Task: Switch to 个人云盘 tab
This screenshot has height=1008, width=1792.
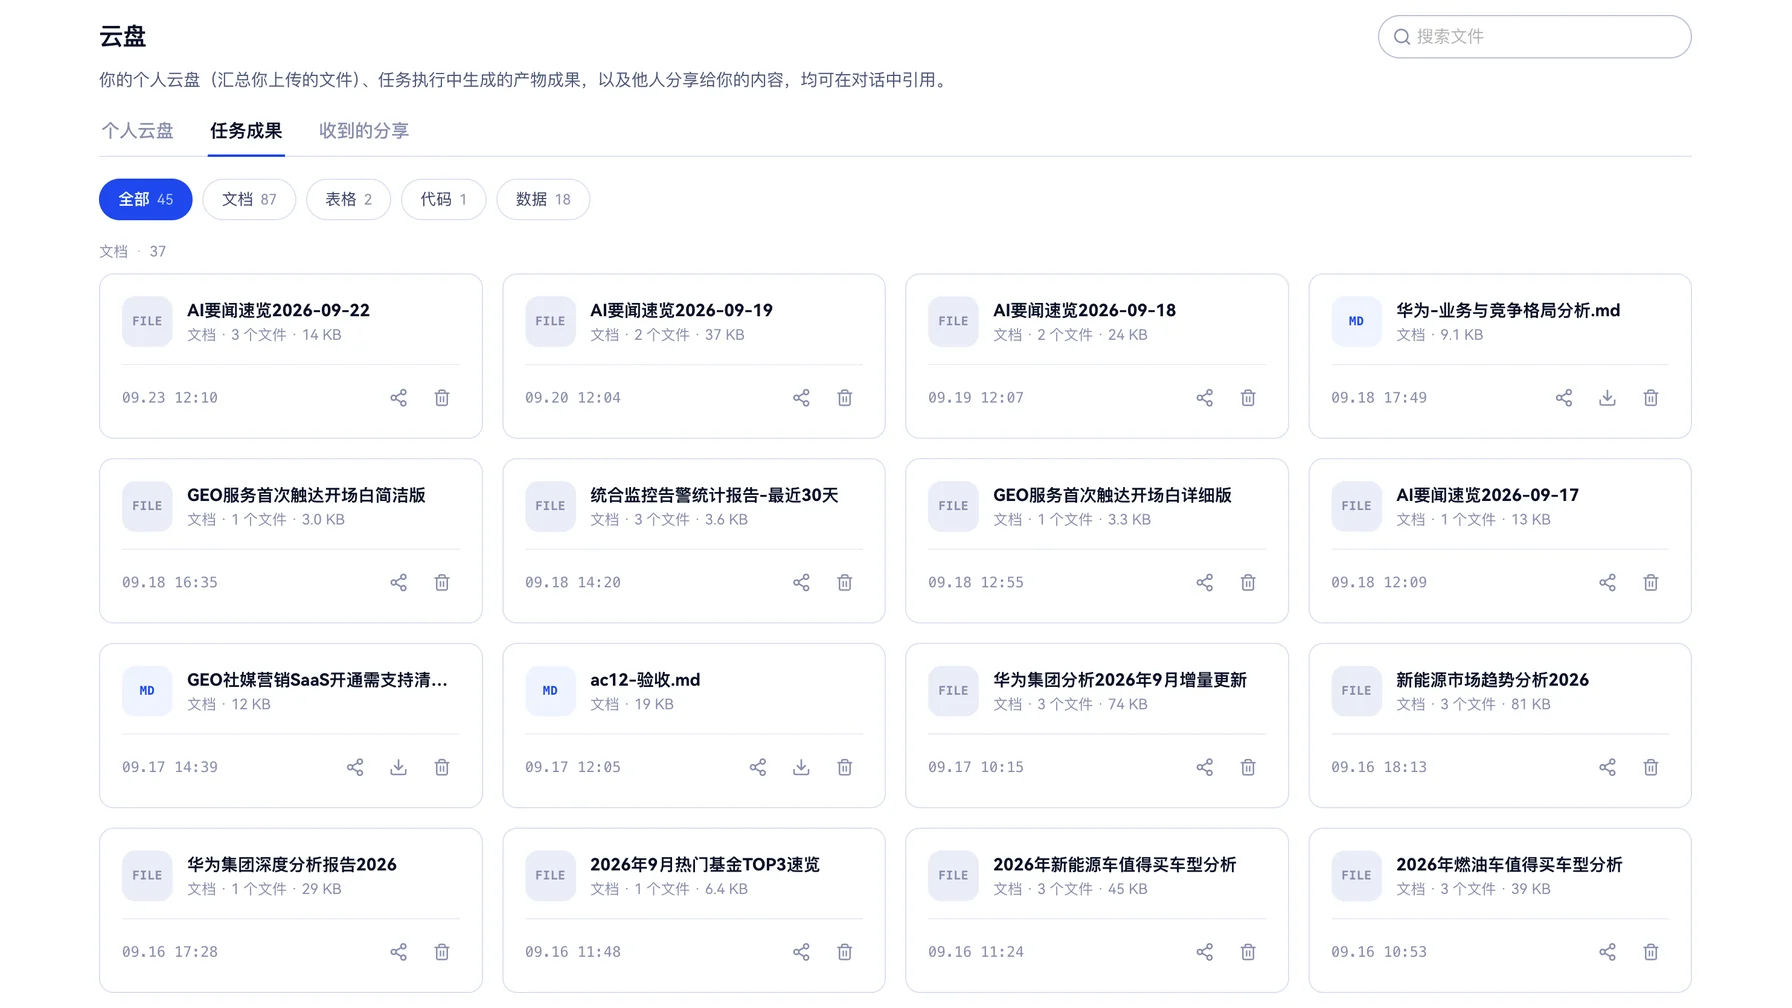Action: coord(138,131)
